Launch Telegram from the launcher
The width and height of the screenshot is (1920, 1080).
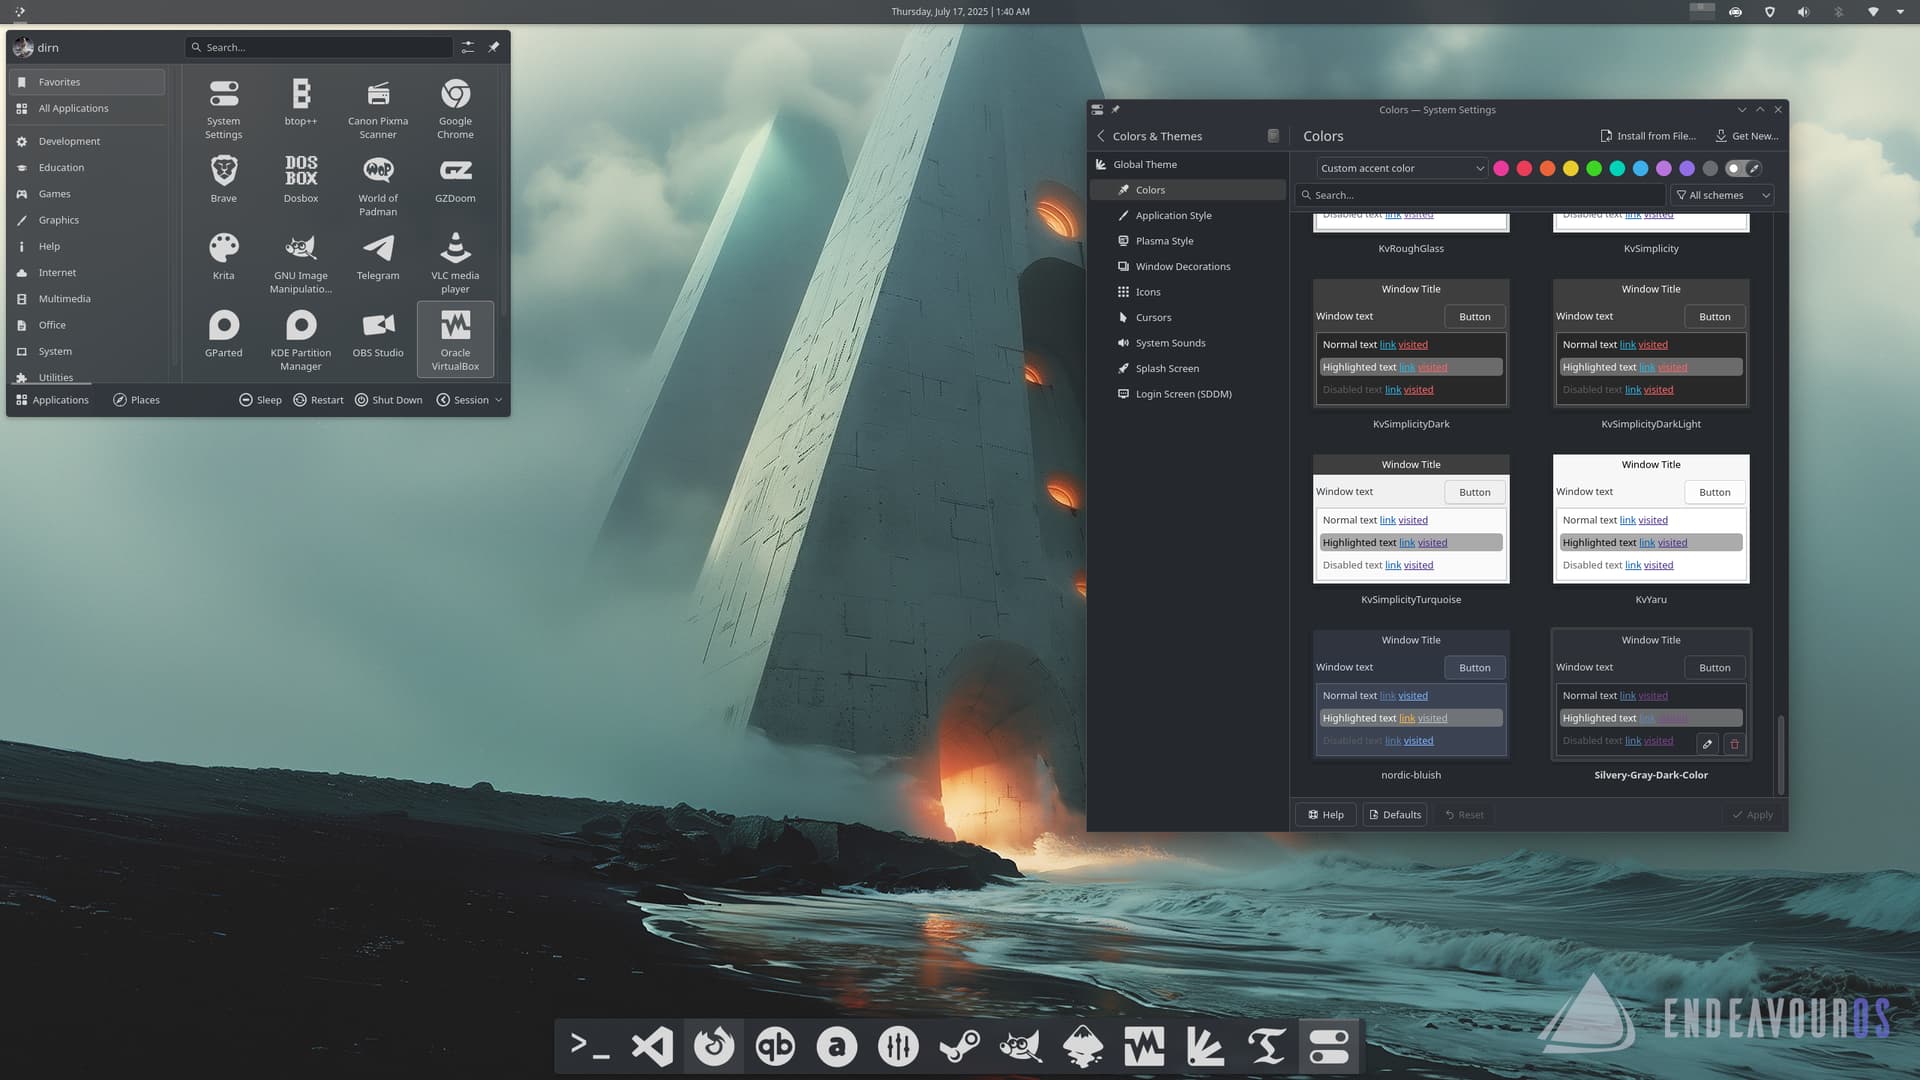(x=378, y=256)
